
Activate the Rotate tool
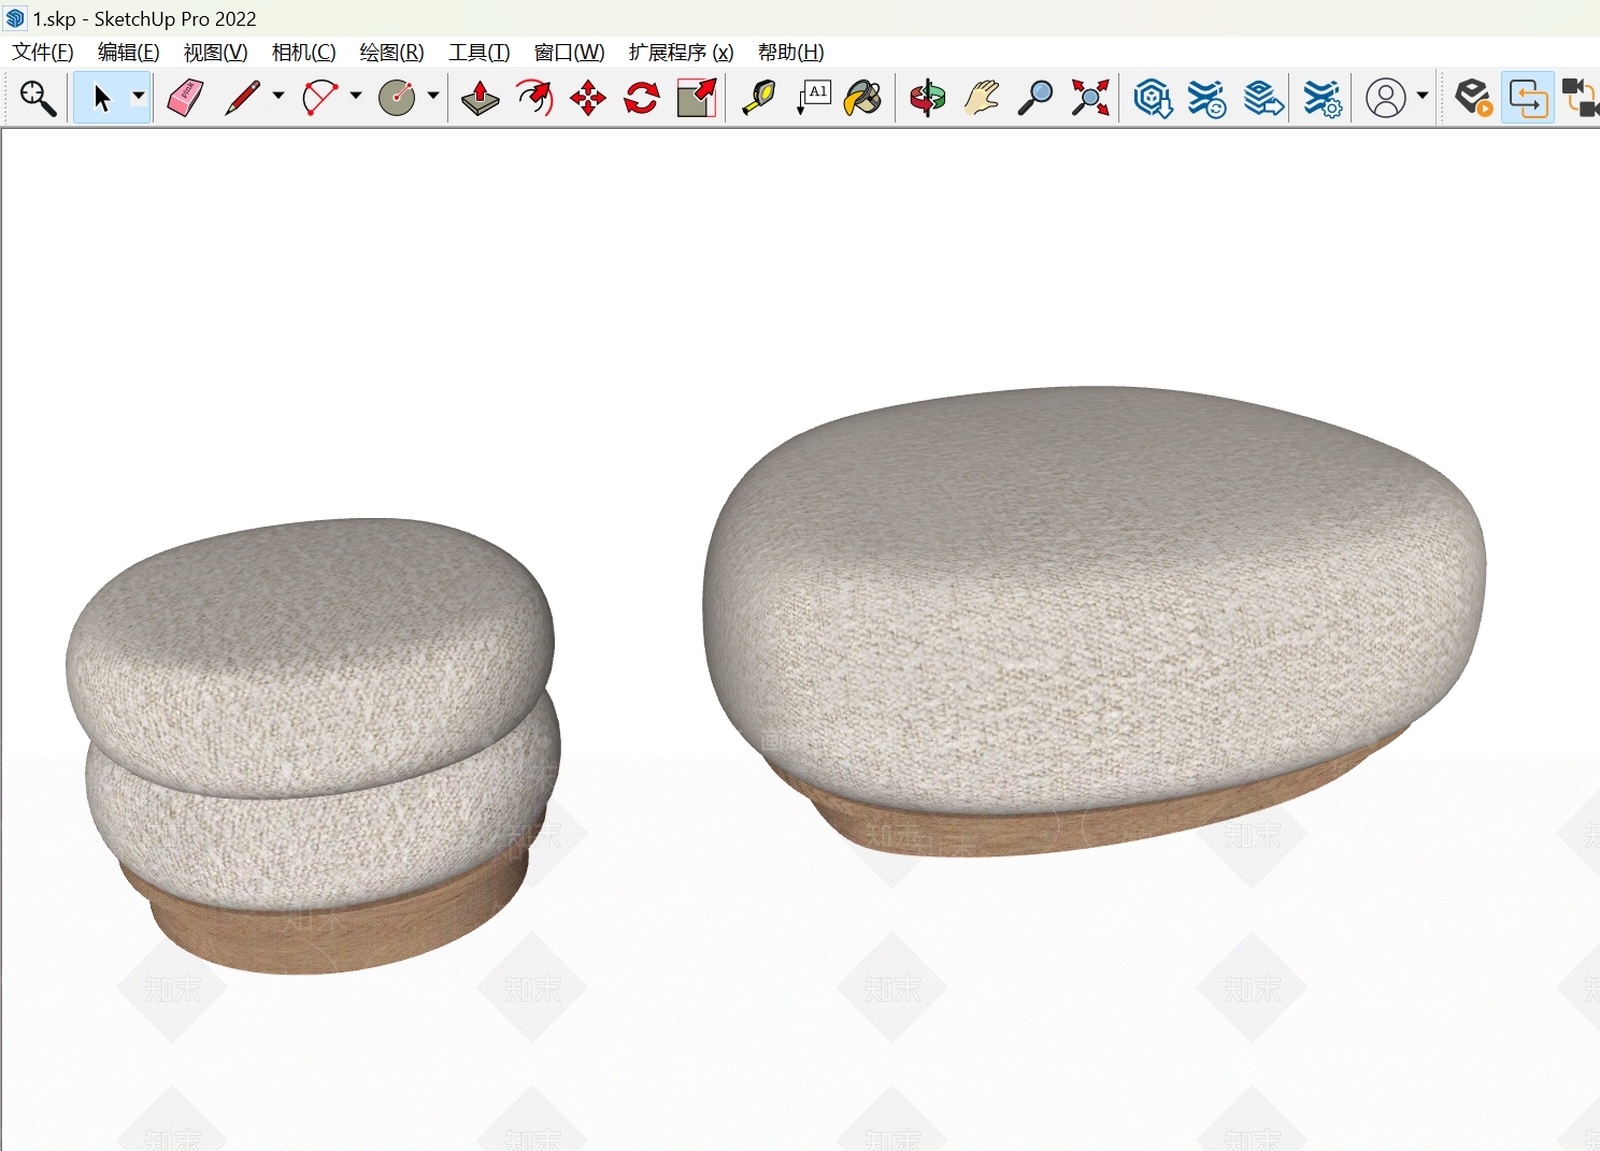[642, 98]
